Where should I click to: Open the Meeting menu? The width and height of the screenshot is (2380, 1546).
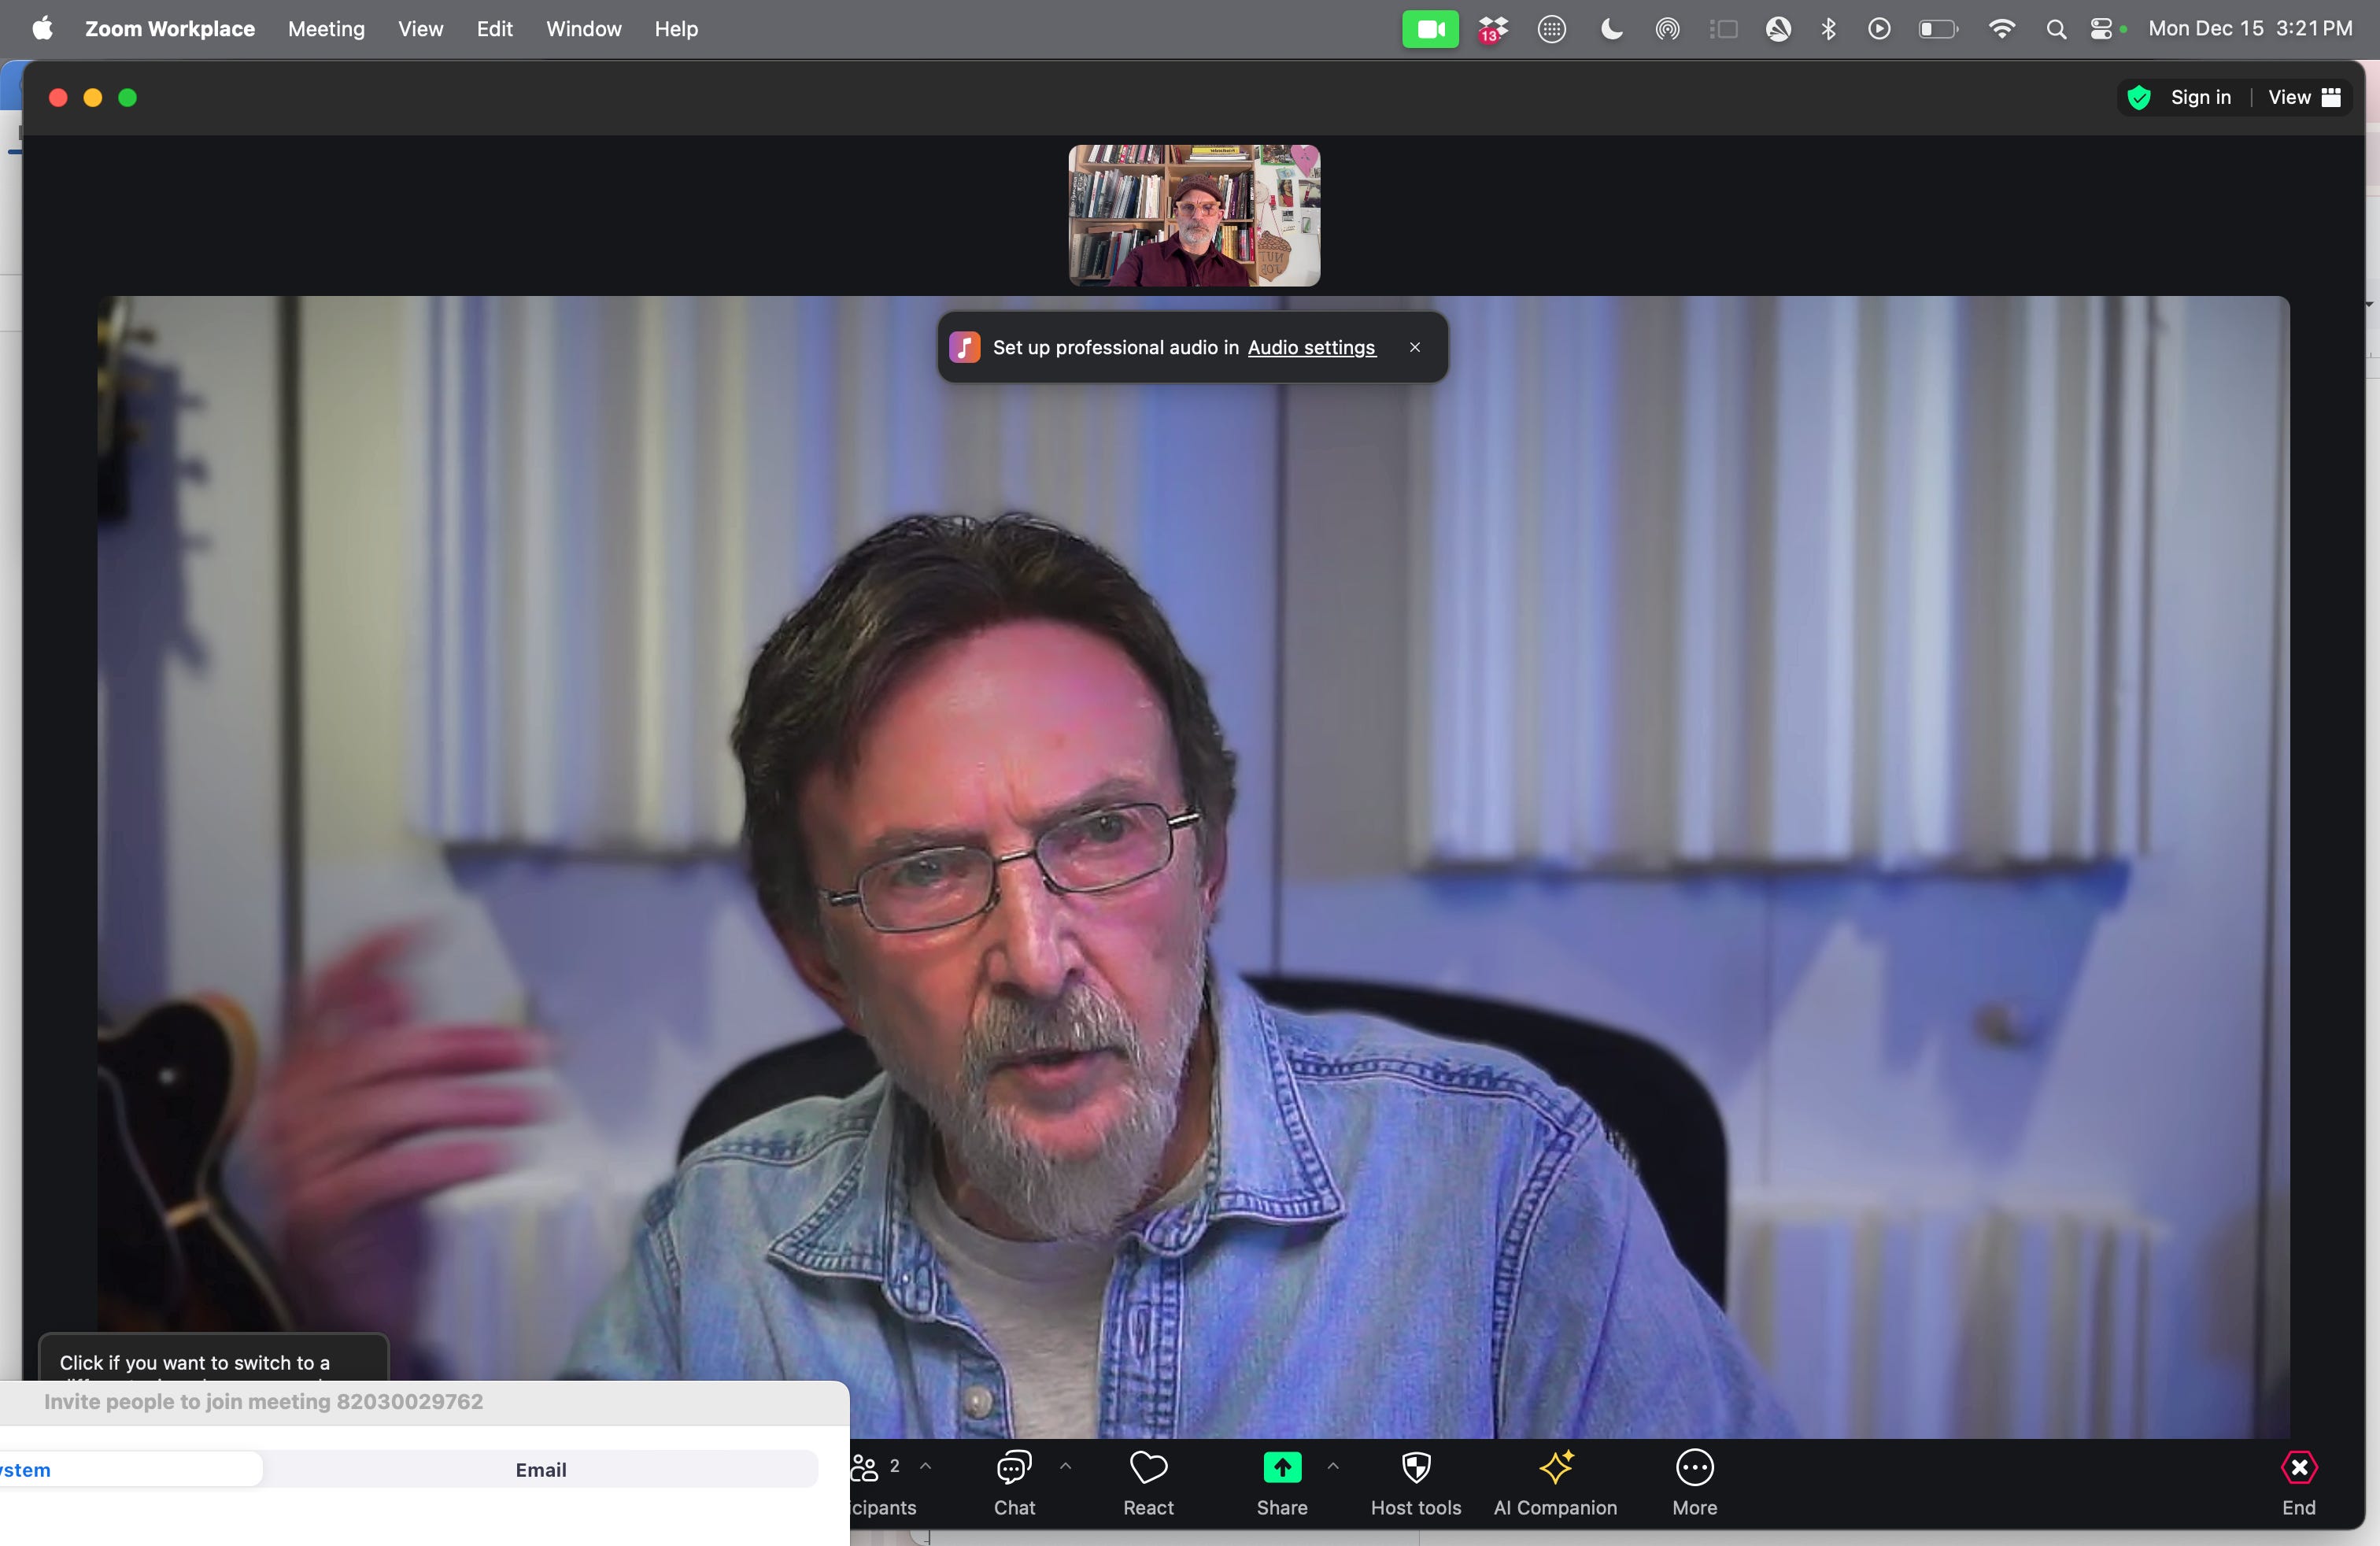pyautogui.click(x=326, y=29)
